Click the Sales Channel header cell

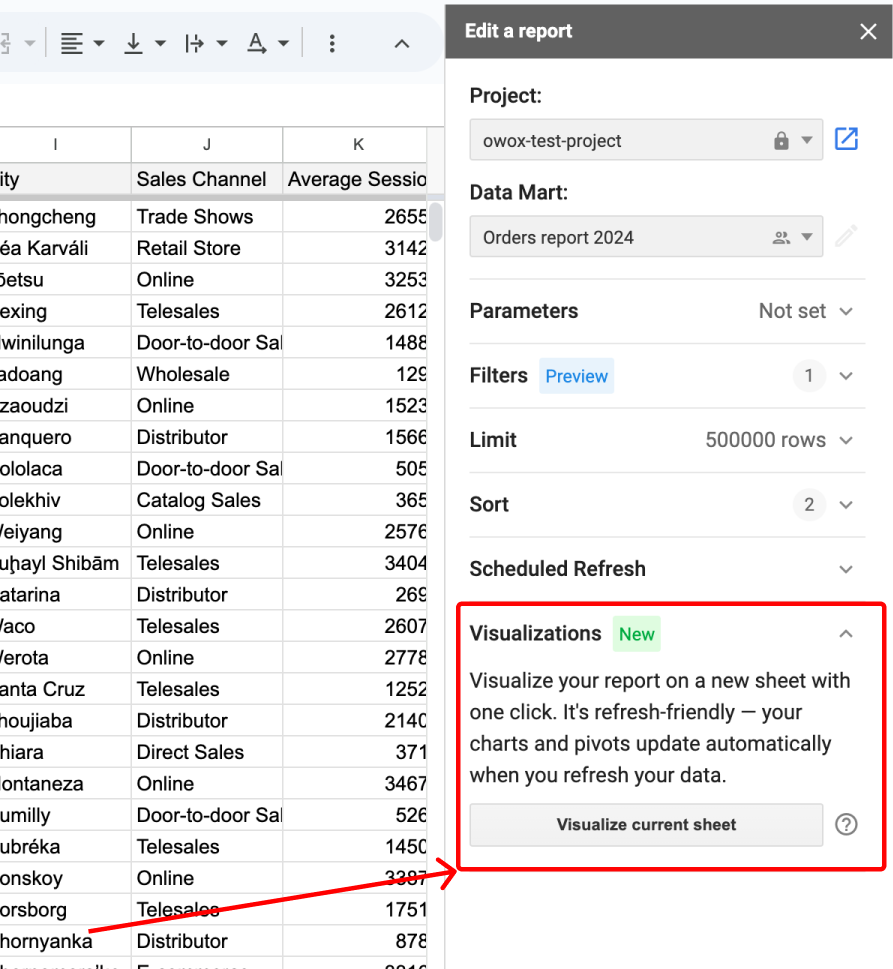[207, 179]
